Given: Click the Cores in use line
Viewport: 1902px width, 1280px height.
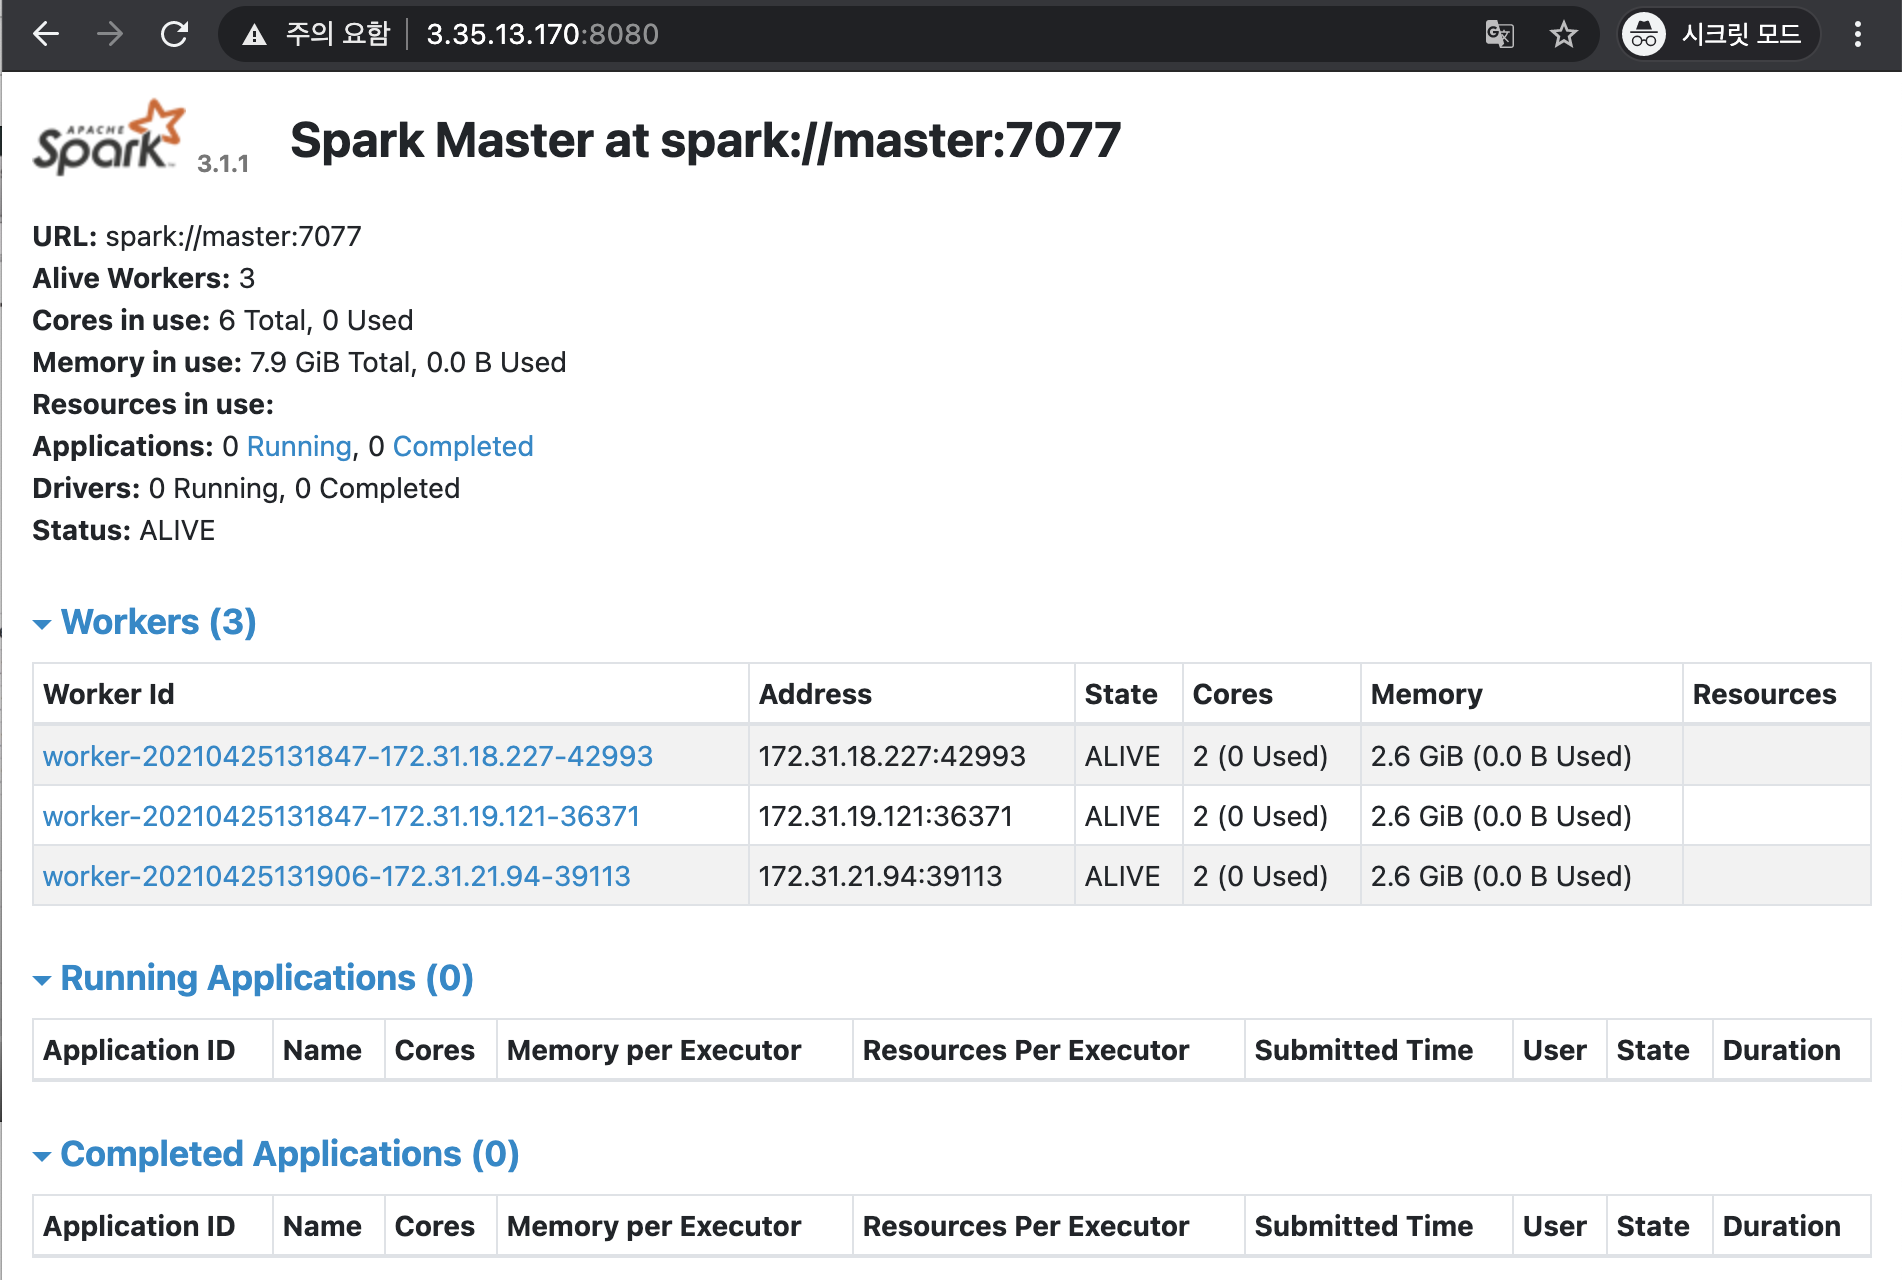Looking at the screenshot, I should point(223,320).
